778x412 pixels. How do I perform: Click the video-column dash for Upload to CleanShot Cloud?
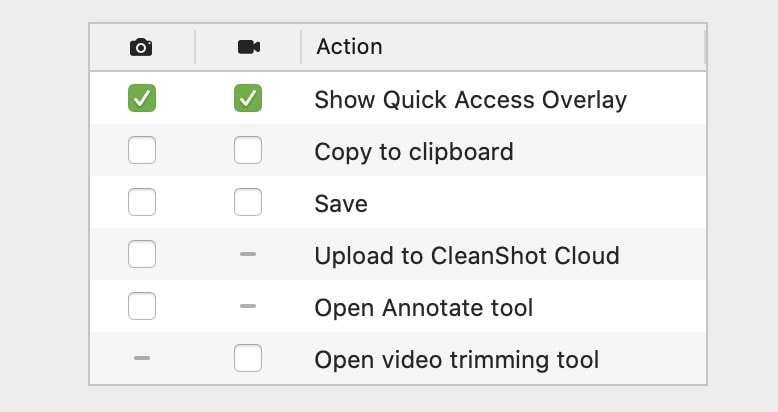pos(248,254)
